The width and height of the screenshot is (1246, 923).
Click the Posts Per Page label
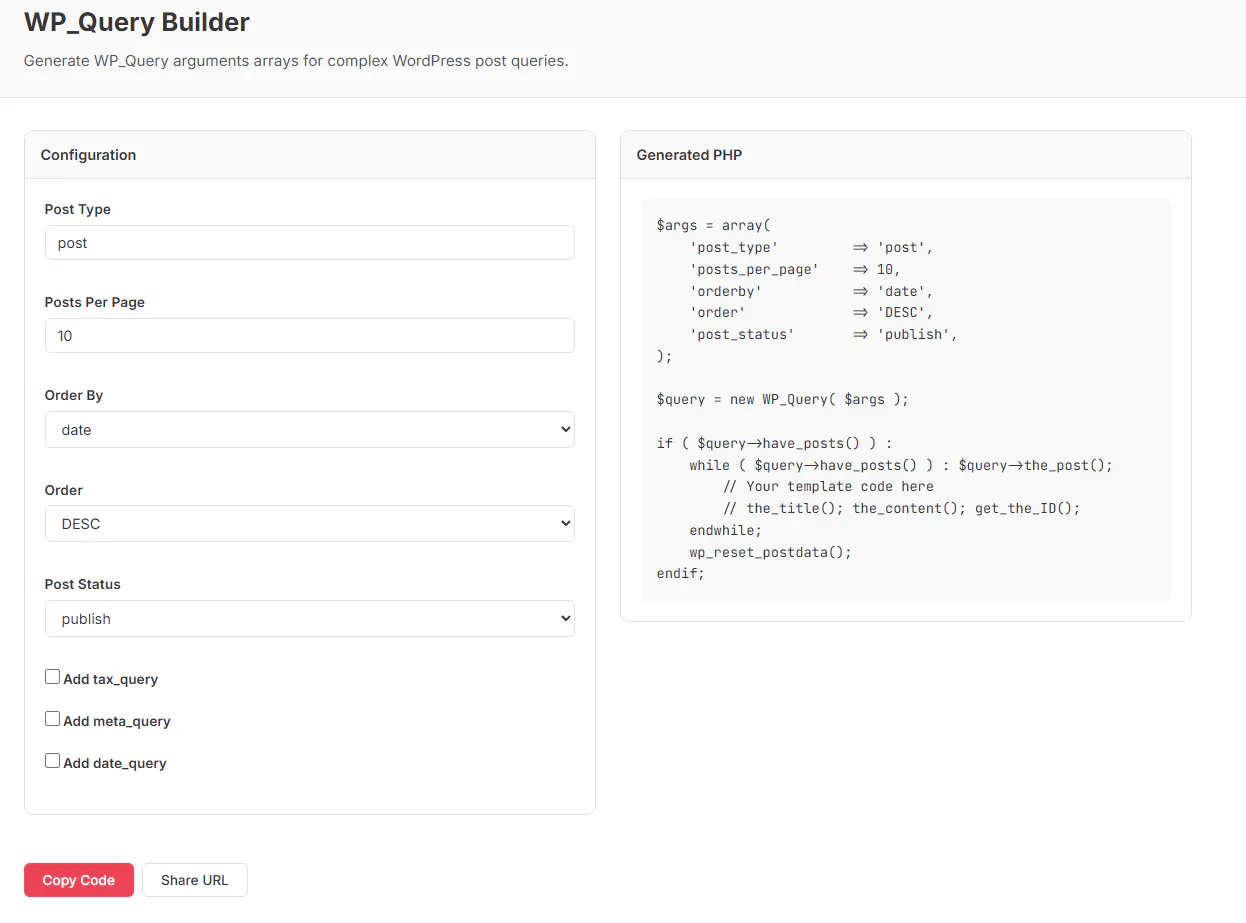(95, 302)
